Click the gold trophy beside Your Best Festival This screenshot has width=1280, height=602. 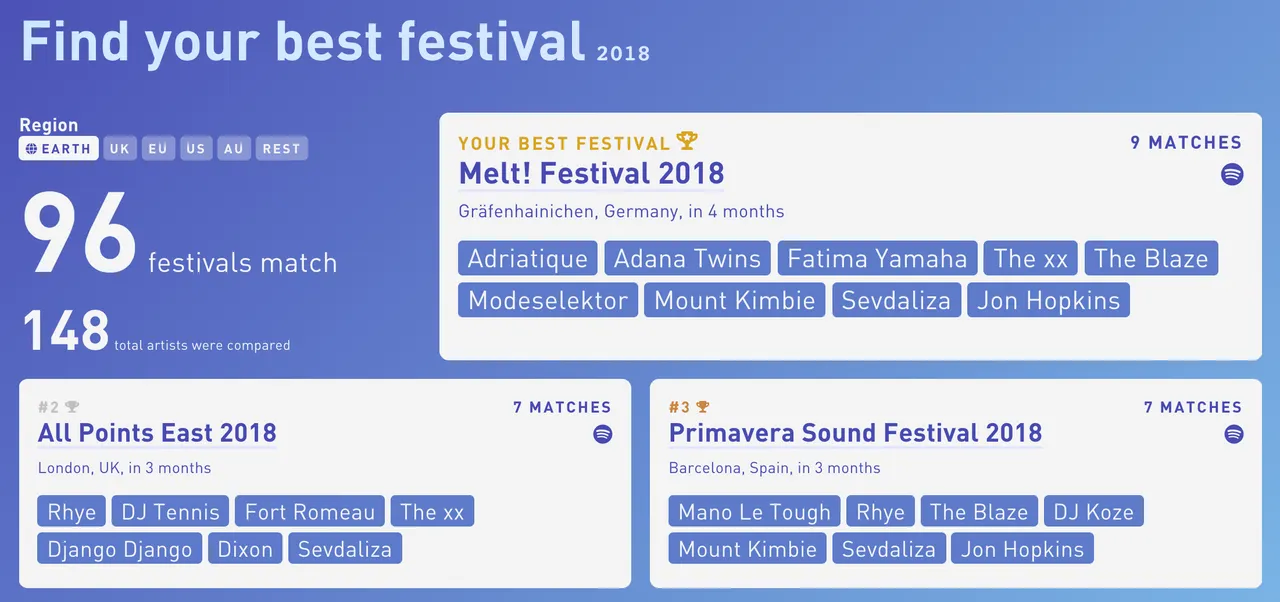click(687, 142)
